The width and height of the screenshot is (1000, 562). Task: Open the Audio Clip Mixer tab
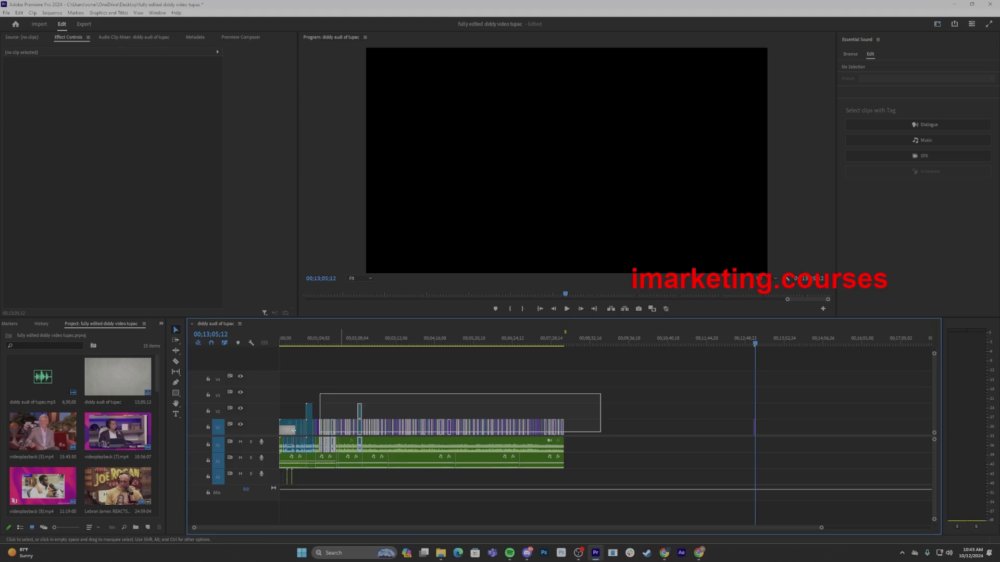tap(134, 37)
